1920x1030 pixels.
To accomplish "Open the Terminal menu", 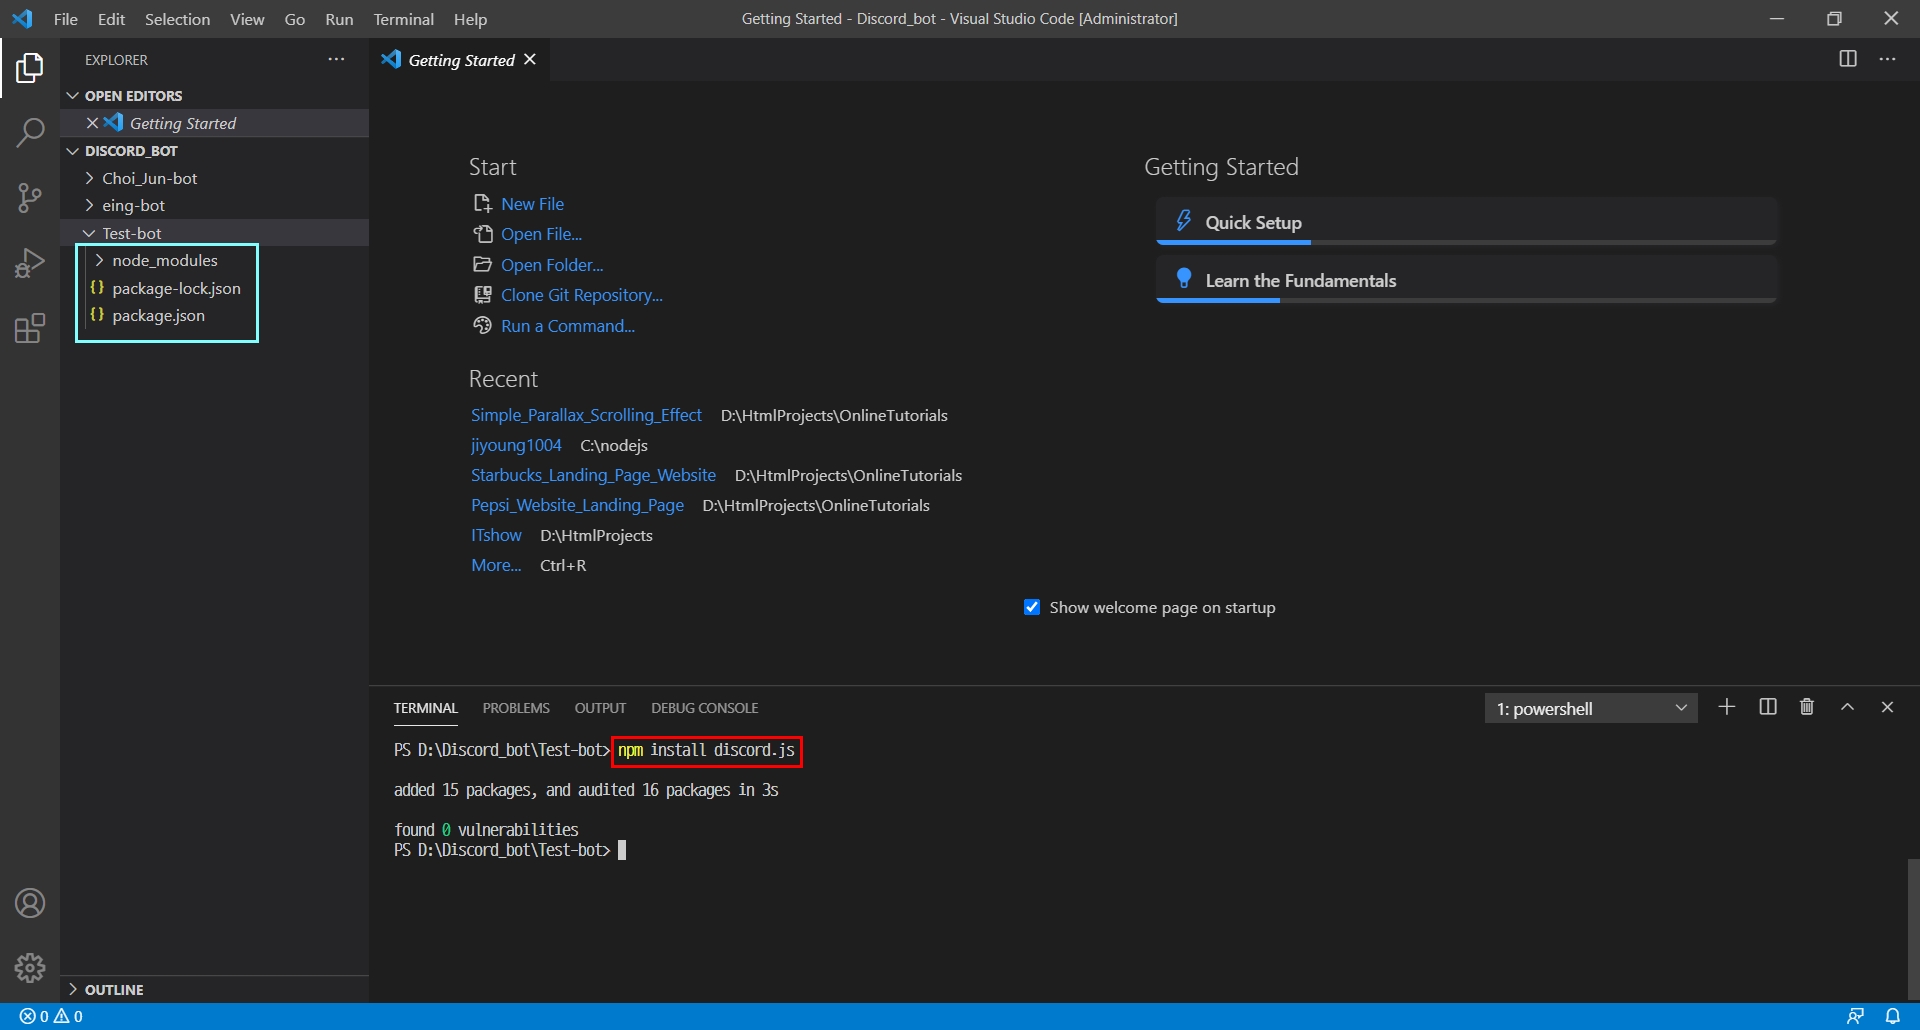I will click(x=403, y=19).
